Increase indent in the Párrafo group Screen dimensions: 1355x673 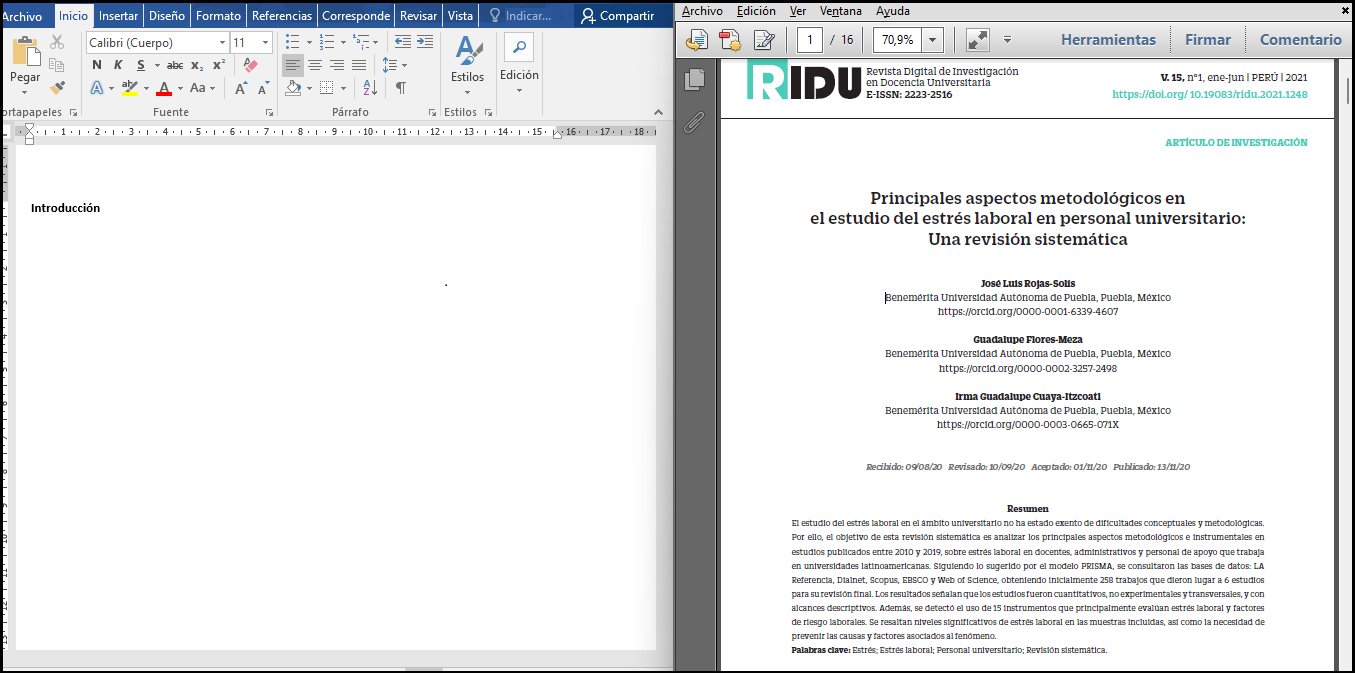tap(425, 42)
